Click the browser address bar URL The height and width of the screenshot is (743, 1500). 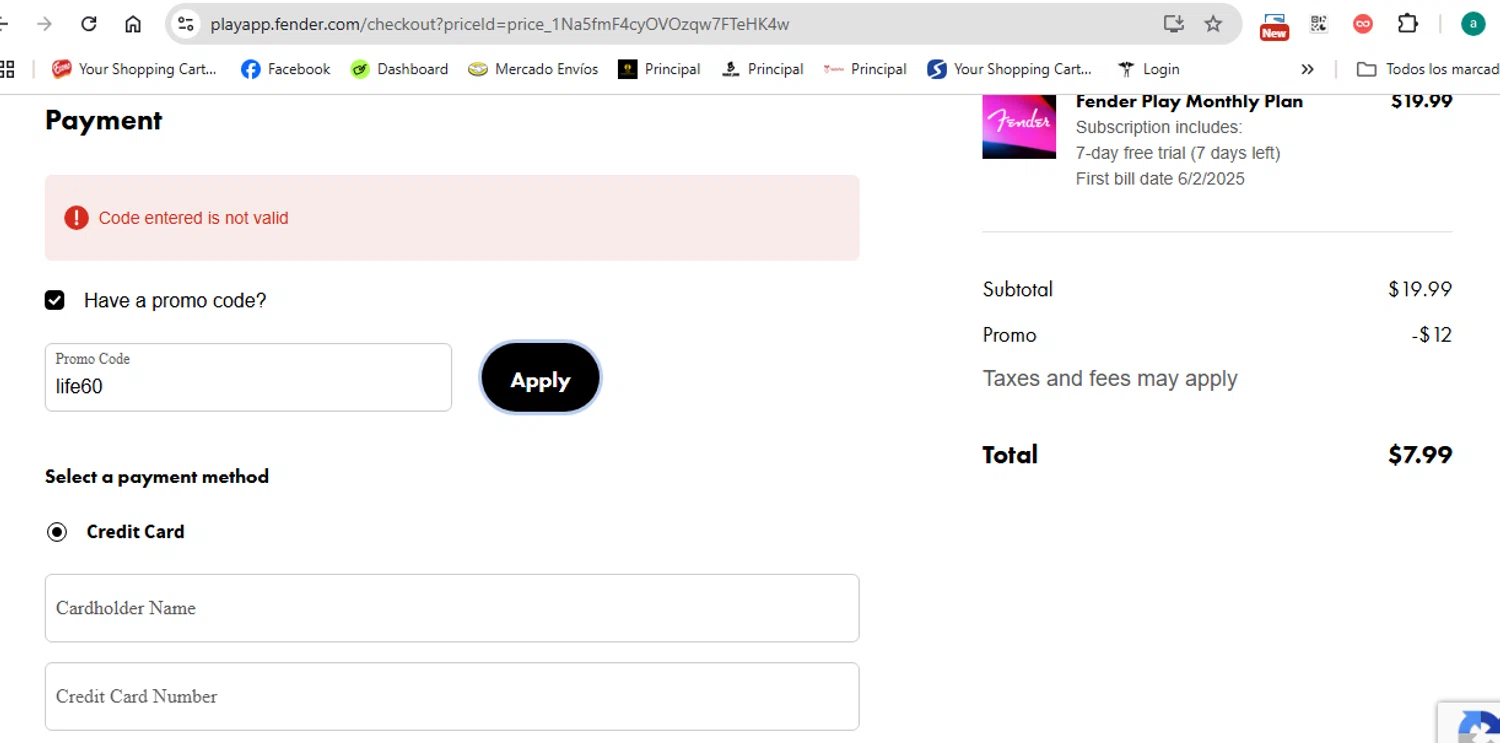tap(500, 24)
